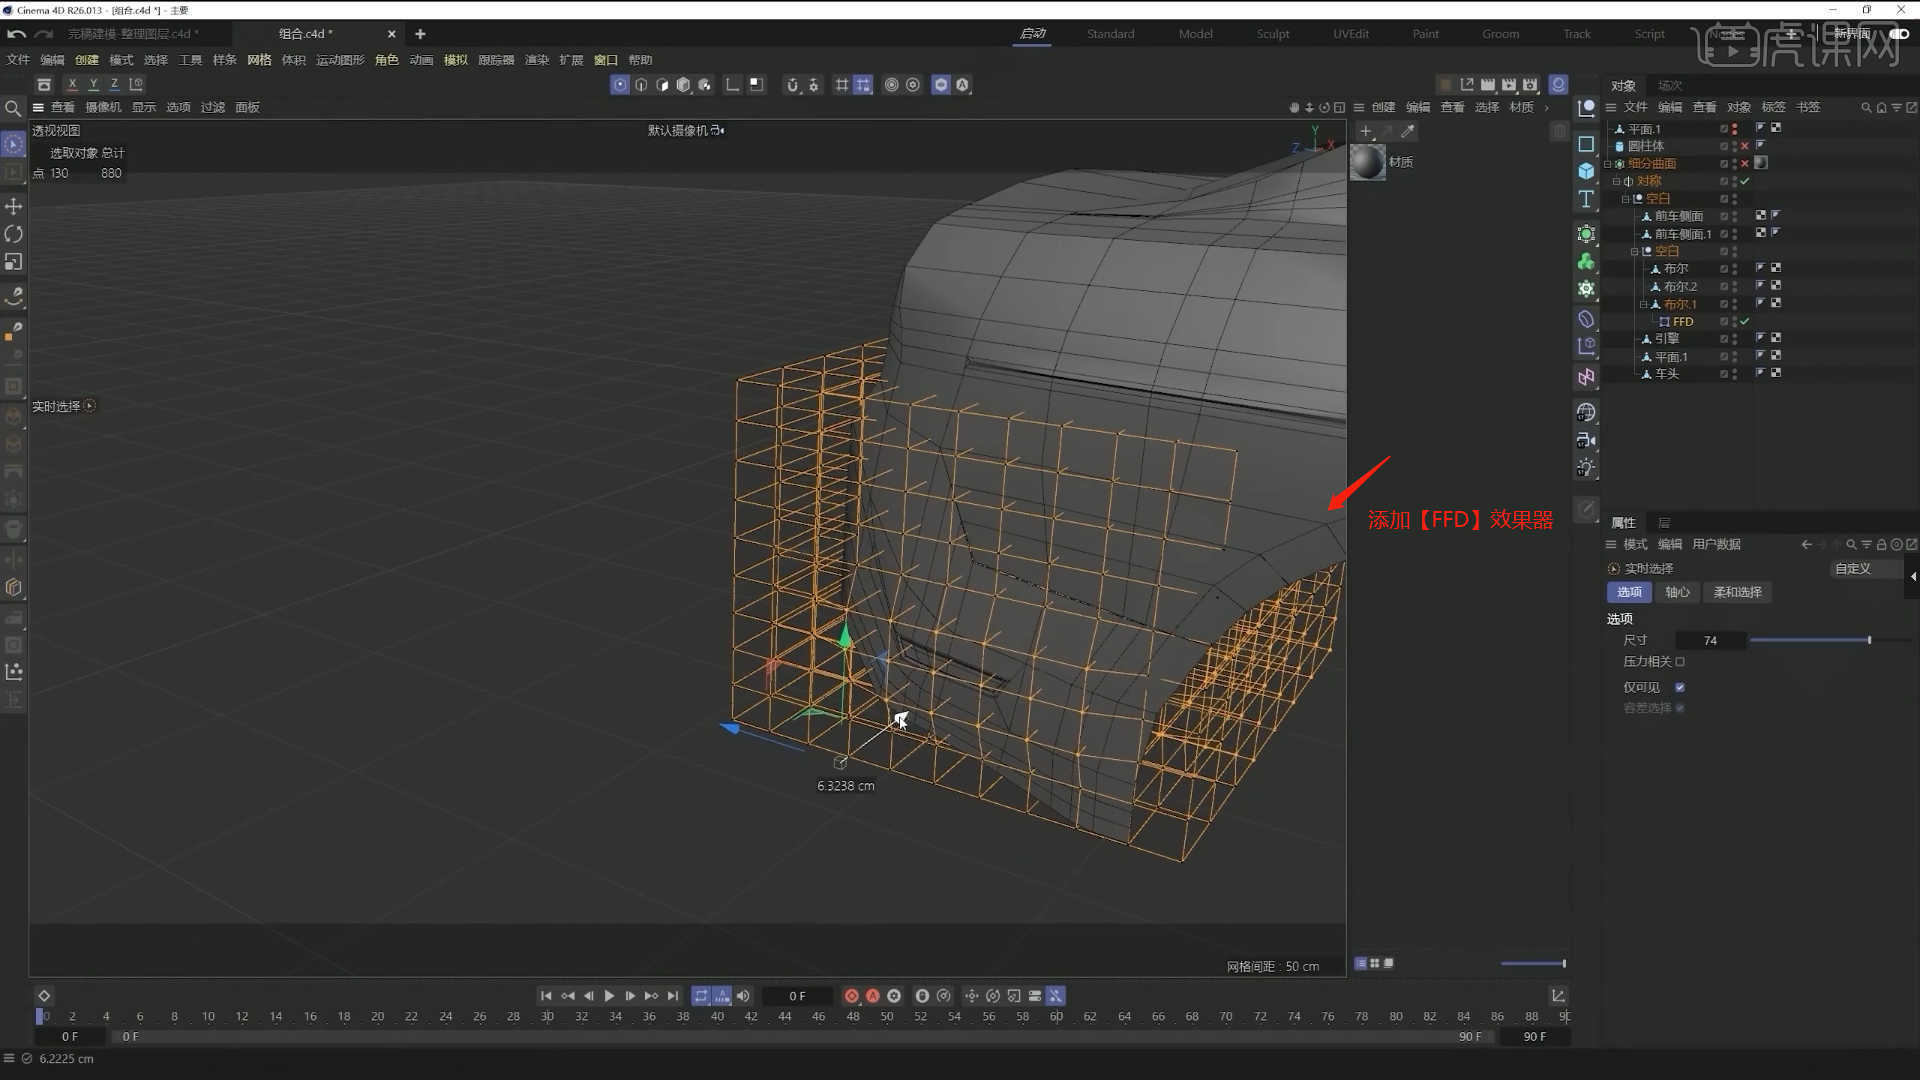Click the 柔和选择 tab button
Image resolution: width=1920 pixels, height=1080 pixels.
(1737, 593)
